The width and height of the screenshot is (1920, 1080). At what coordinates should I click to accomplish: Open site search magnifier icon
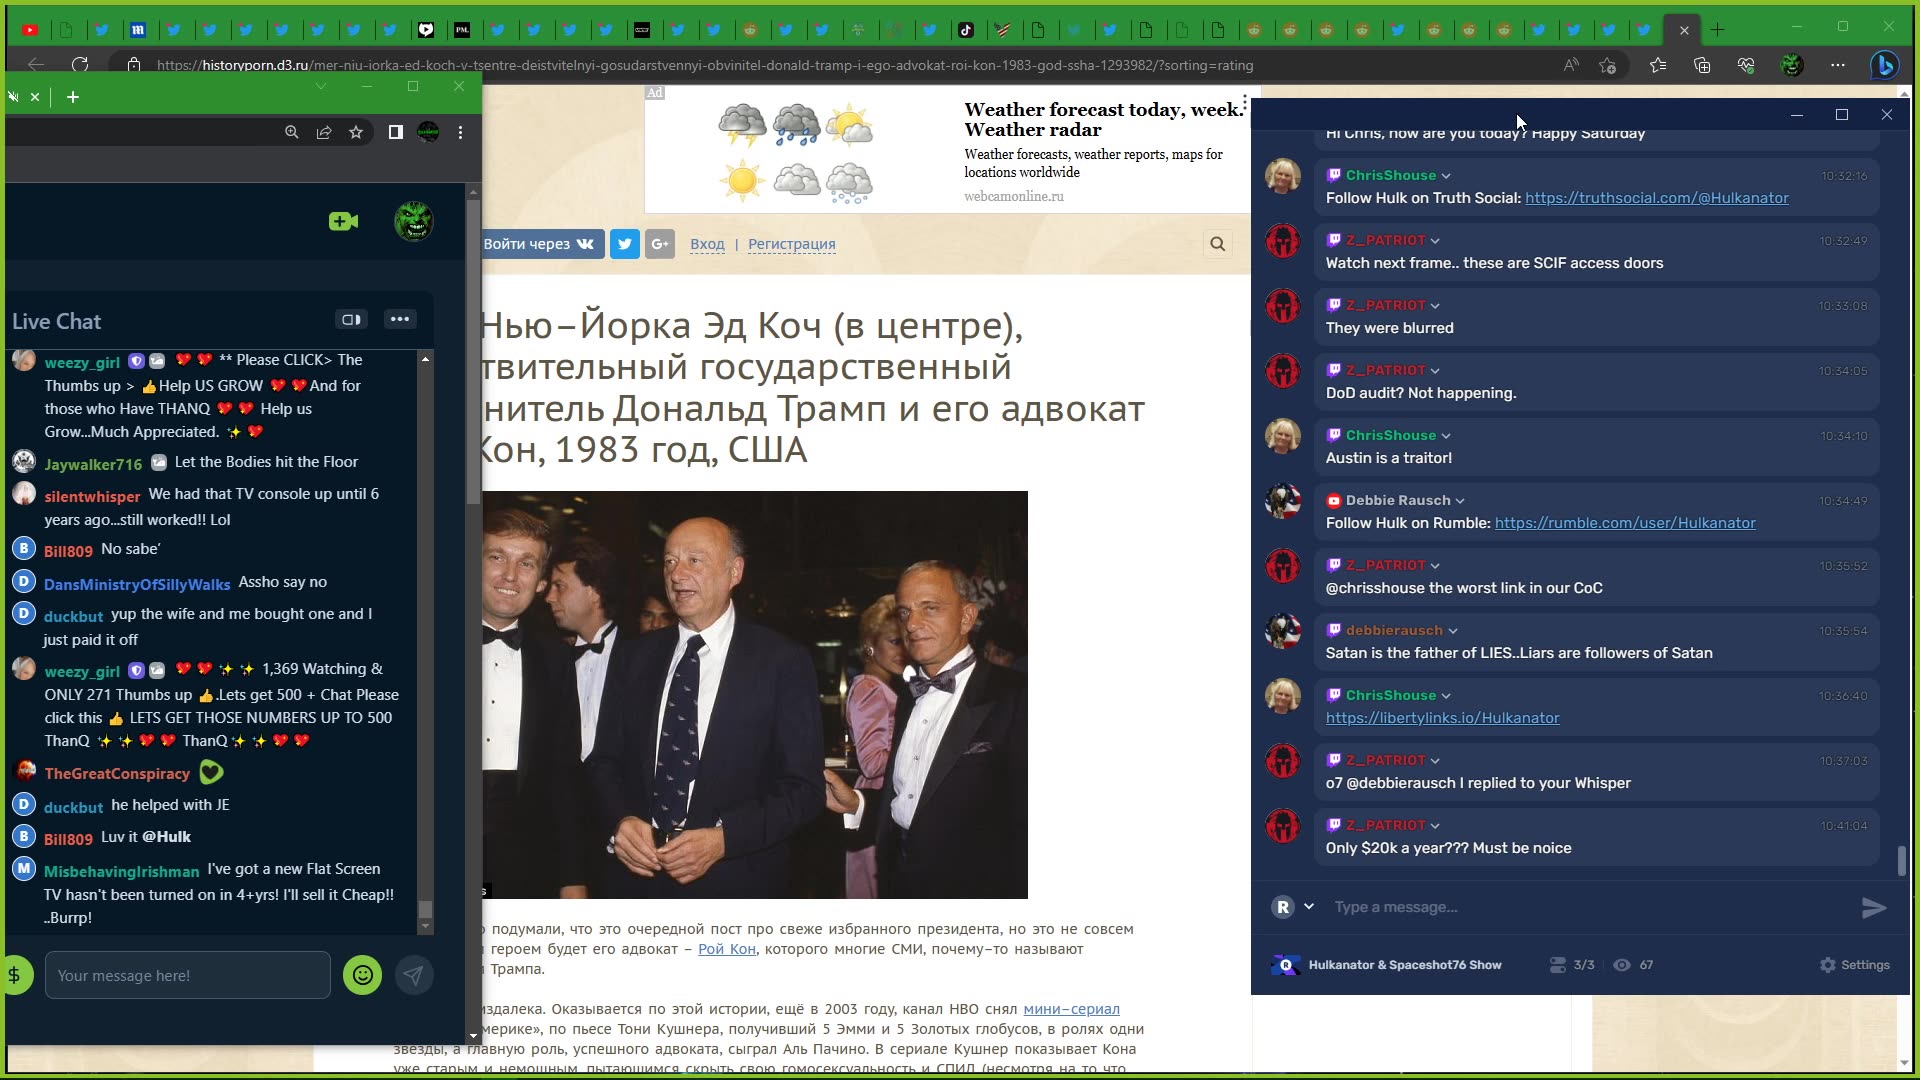(x=1217, y=244)
